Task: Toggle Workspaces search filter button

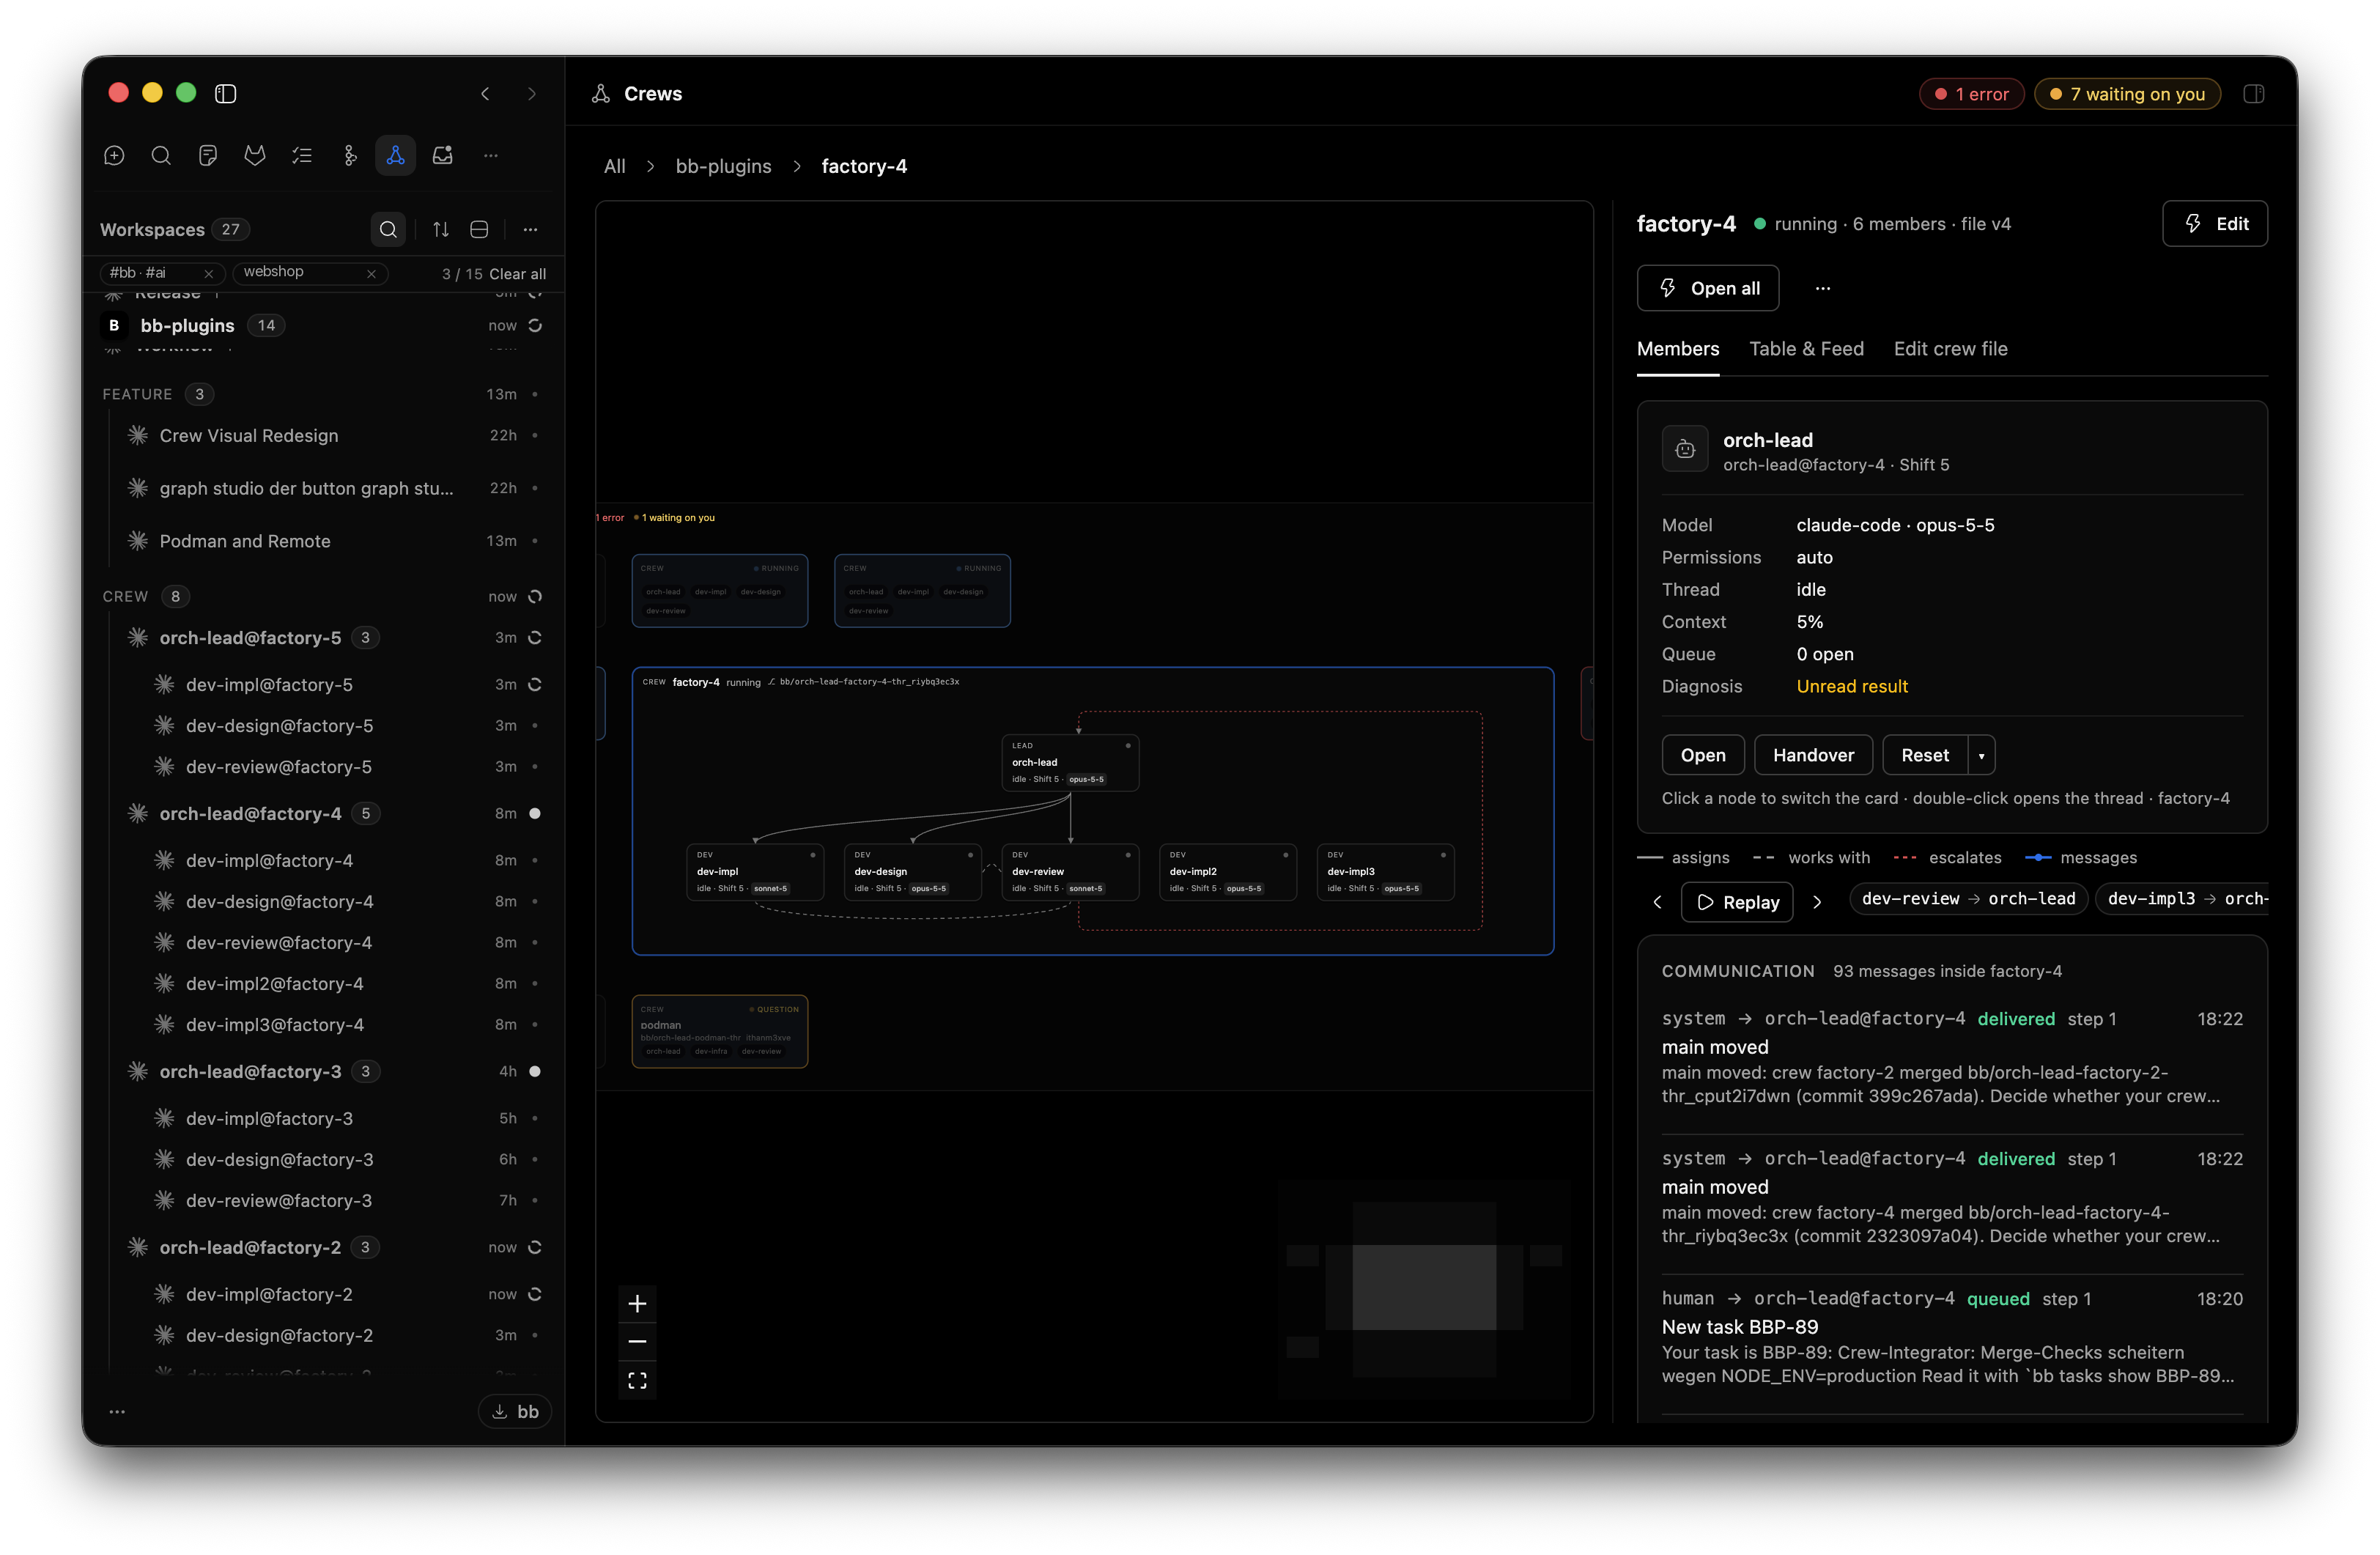Action: pos(388,229)
